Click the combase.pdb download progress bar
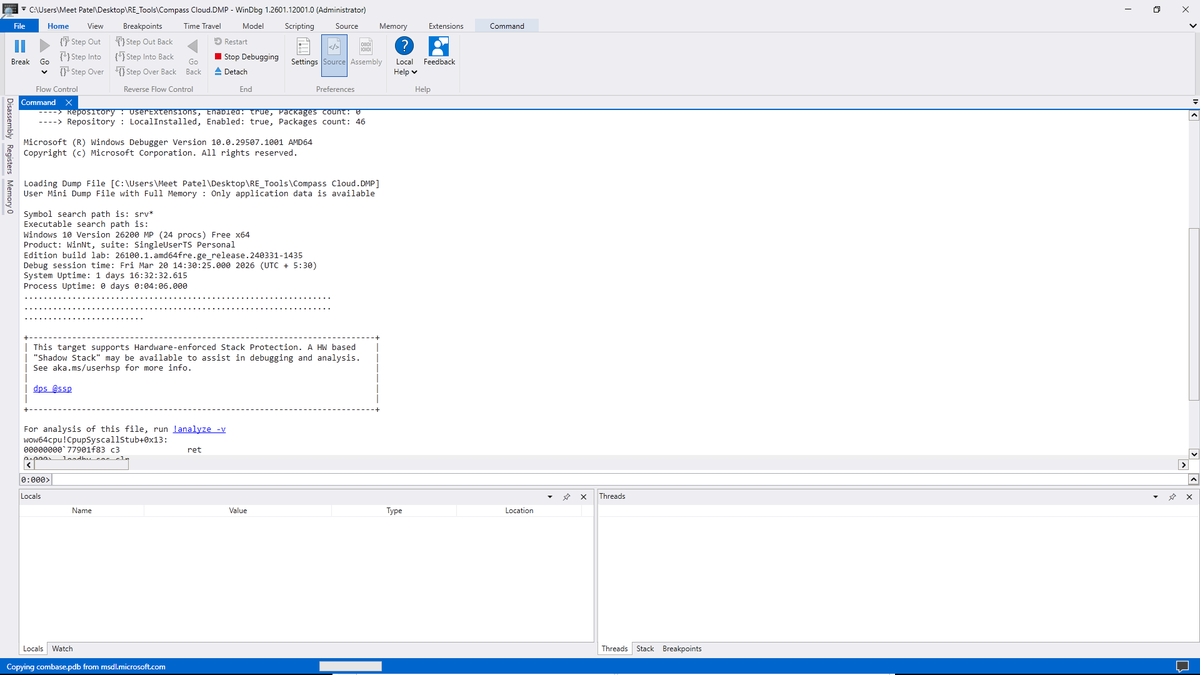 [350, 666]
